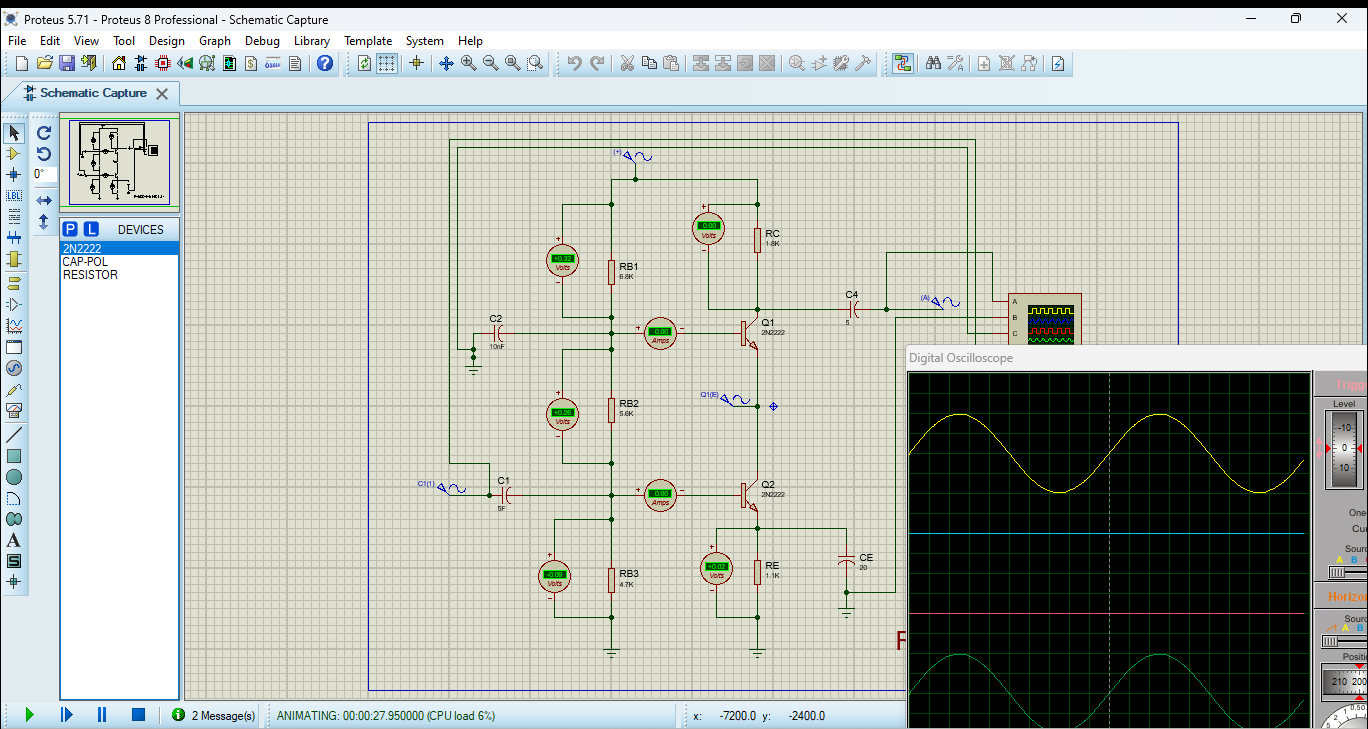
Task: Click the Undo arrow icon
Action: coord(574,63)
